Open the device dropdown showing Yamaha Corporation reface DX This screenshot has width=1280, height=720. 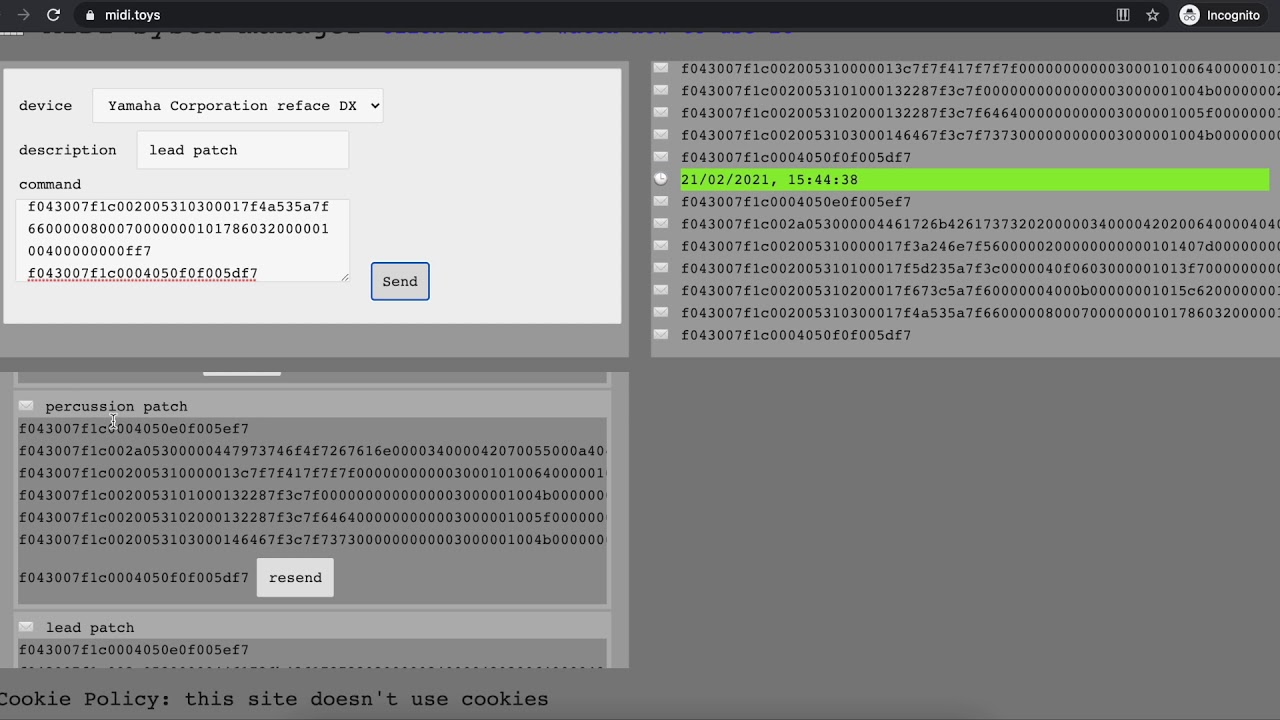point(238,105)
